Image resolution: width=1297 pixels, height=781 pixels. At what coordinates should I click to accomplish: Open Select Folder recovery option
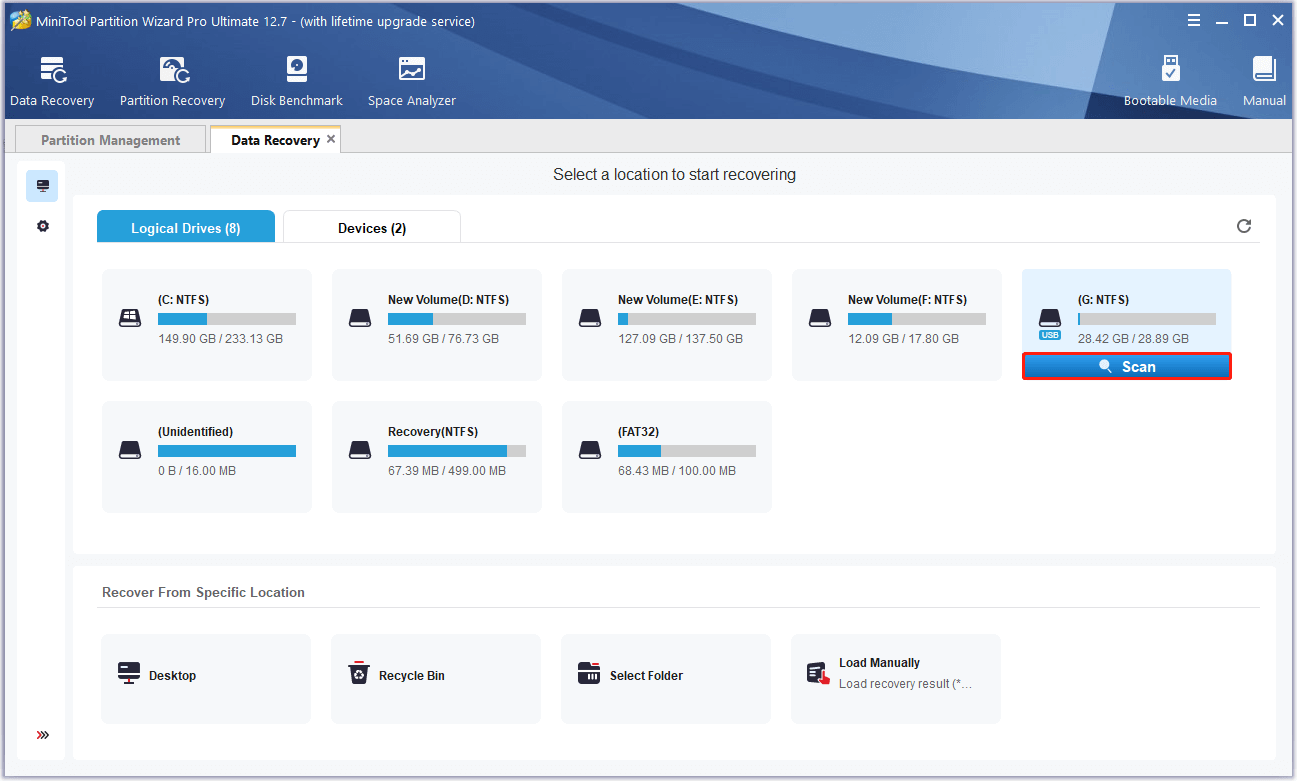click(x=666, y=678)
